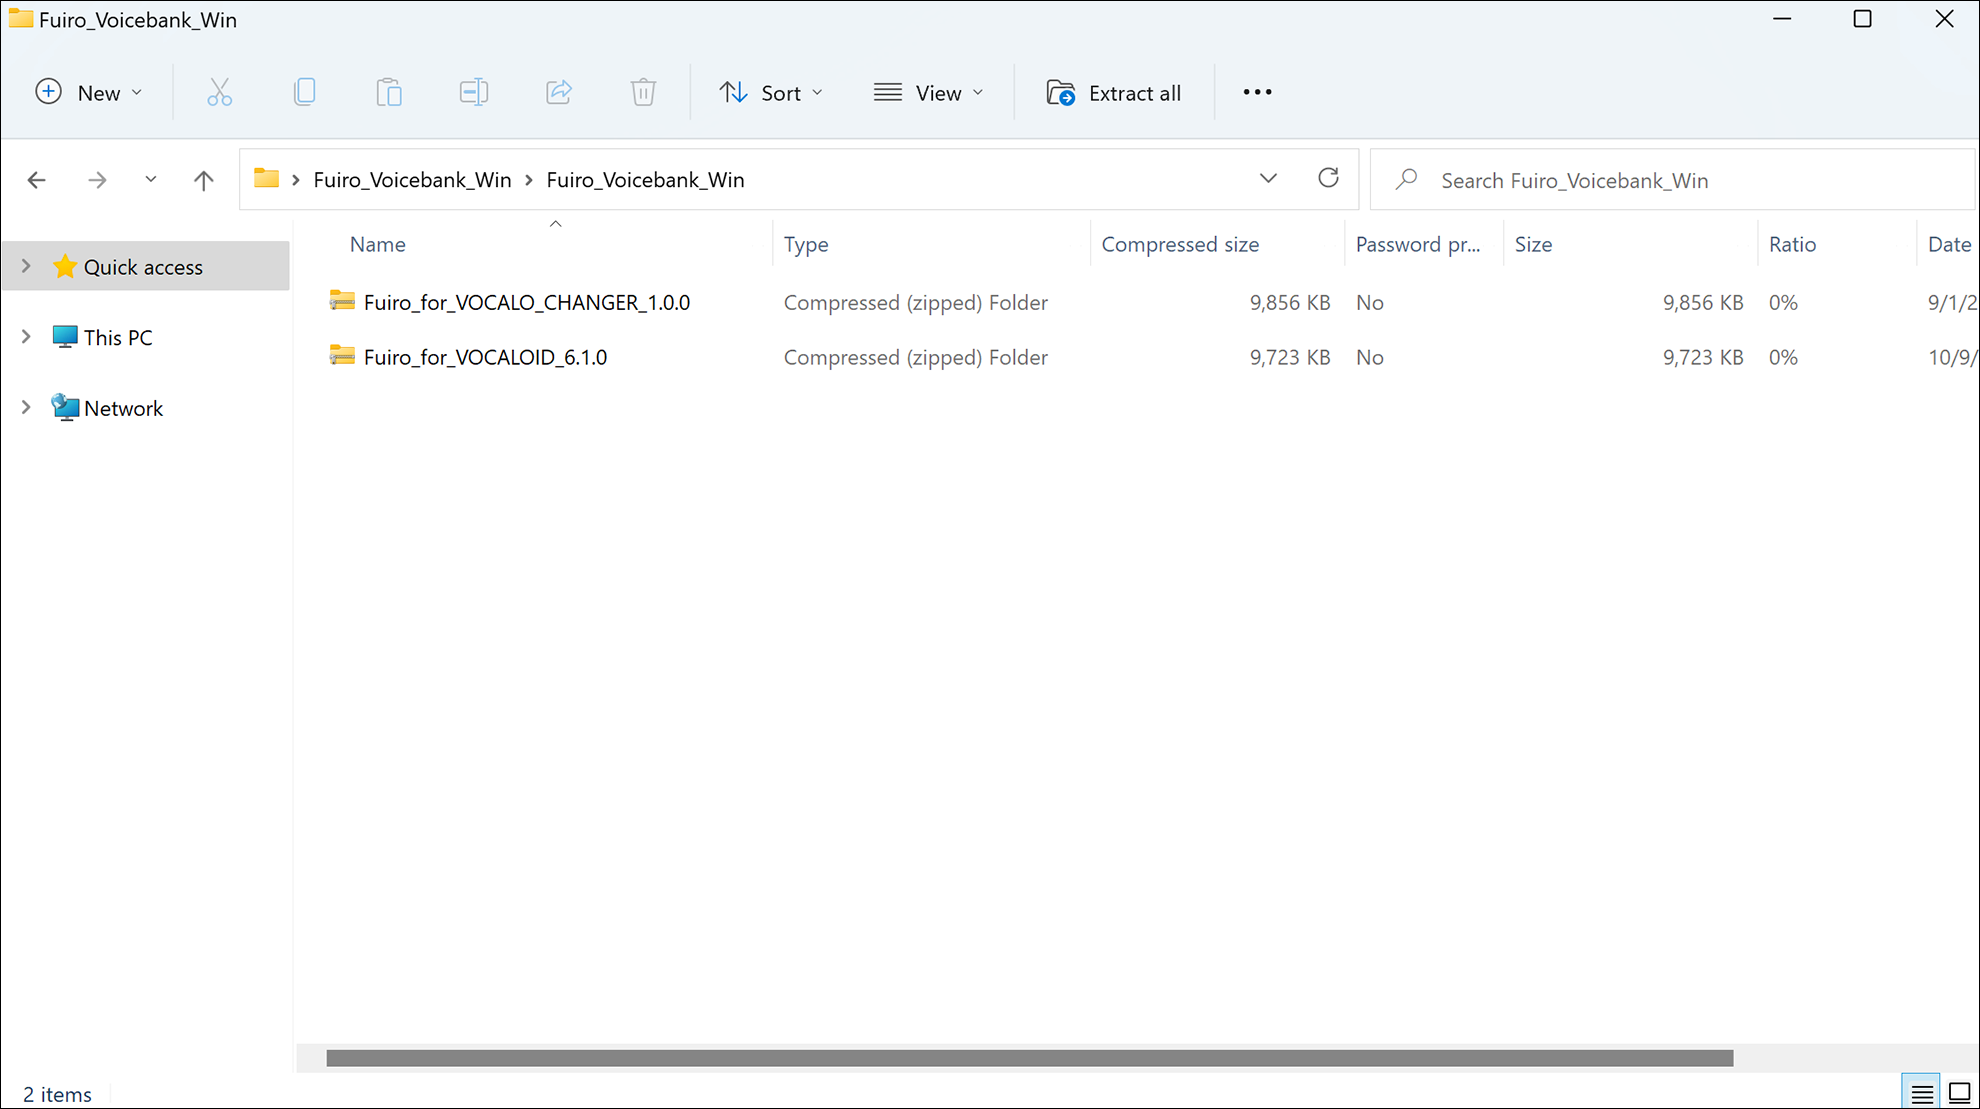This screenshot has width=1980, height=1109.
Task: Rename using the toolbar rename icon
Action: [473, 92]
